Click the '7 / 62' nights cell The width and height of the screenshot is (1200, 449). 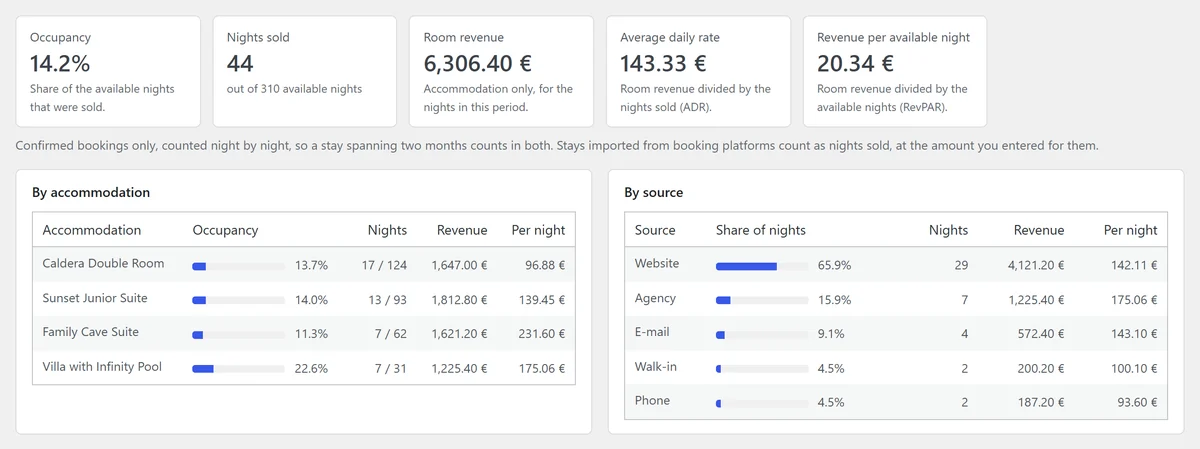click(x=391, y=334)
